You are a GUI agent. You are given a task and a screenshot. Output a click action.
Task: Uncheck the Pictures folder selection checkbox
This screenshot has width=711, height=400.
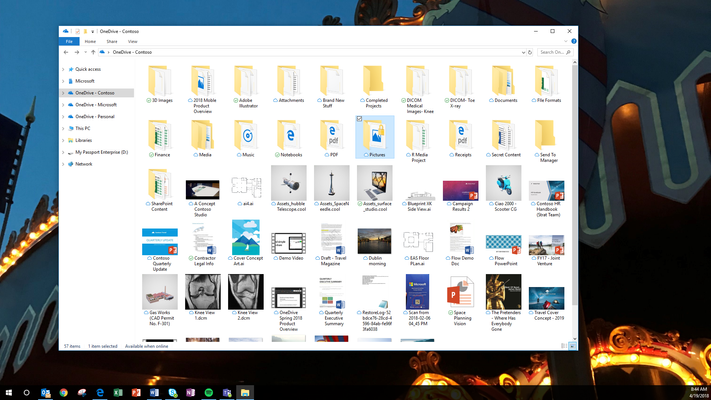click(x=359, y=119)
